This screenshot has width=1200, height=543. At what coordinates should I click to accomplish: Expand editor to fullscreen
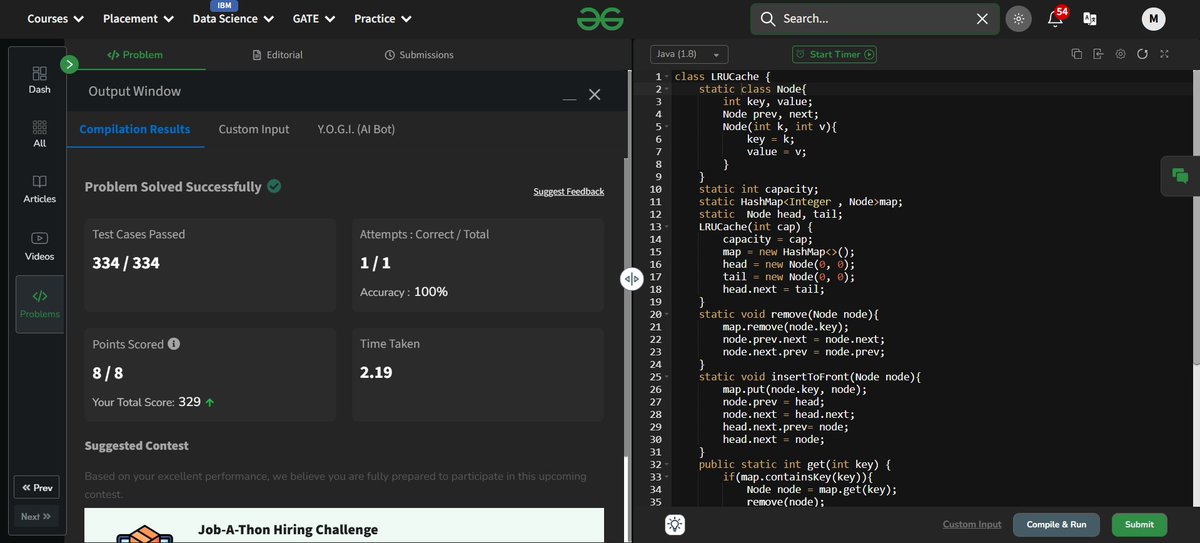[1164, 54]
